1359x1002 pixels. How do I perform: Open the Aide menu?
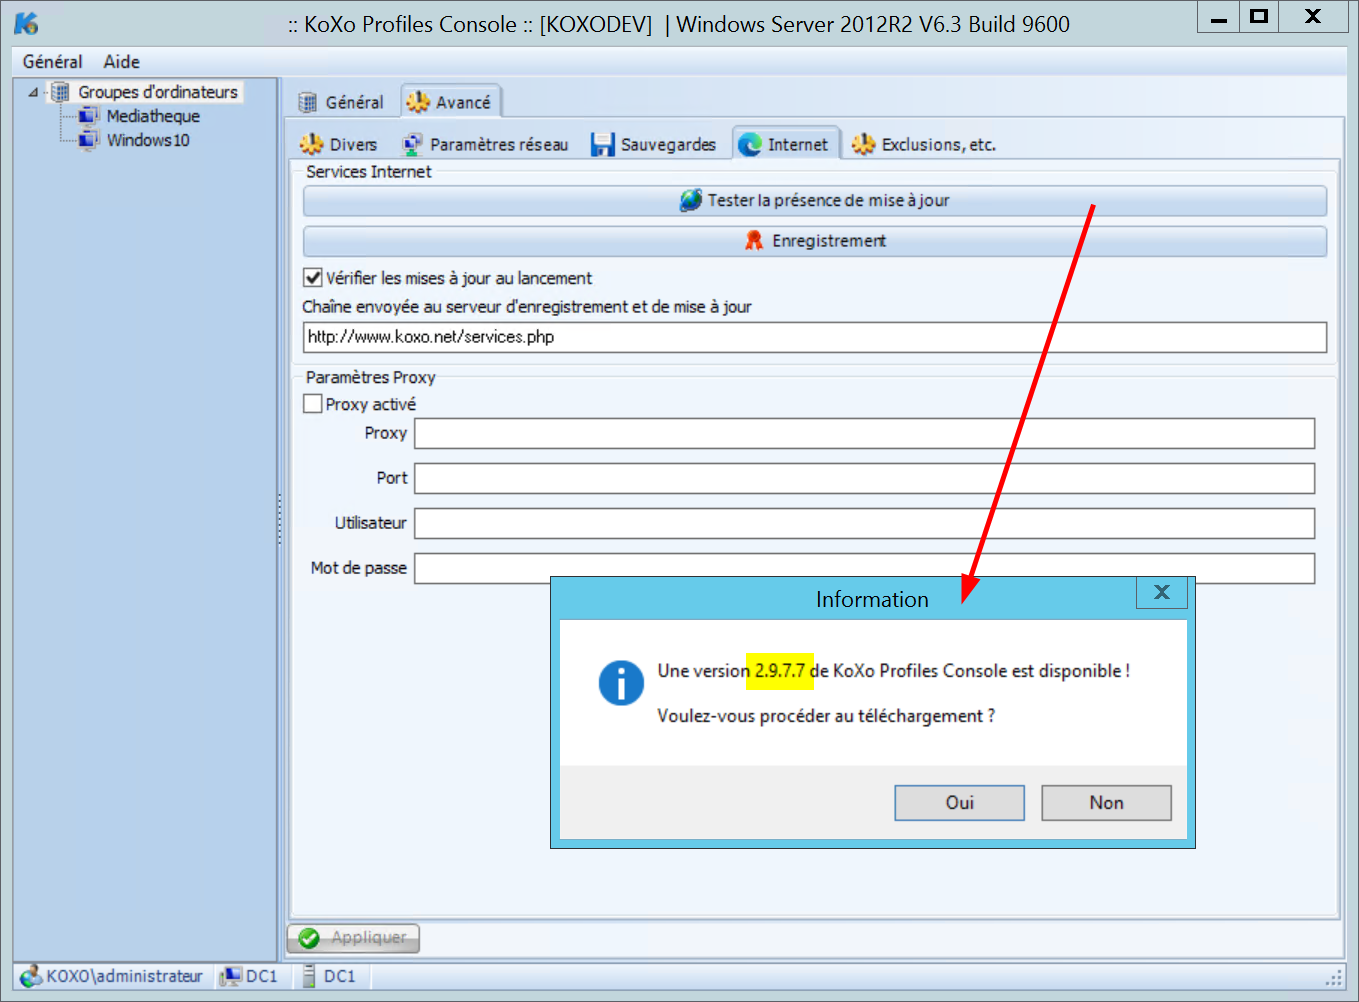point(122,62)
